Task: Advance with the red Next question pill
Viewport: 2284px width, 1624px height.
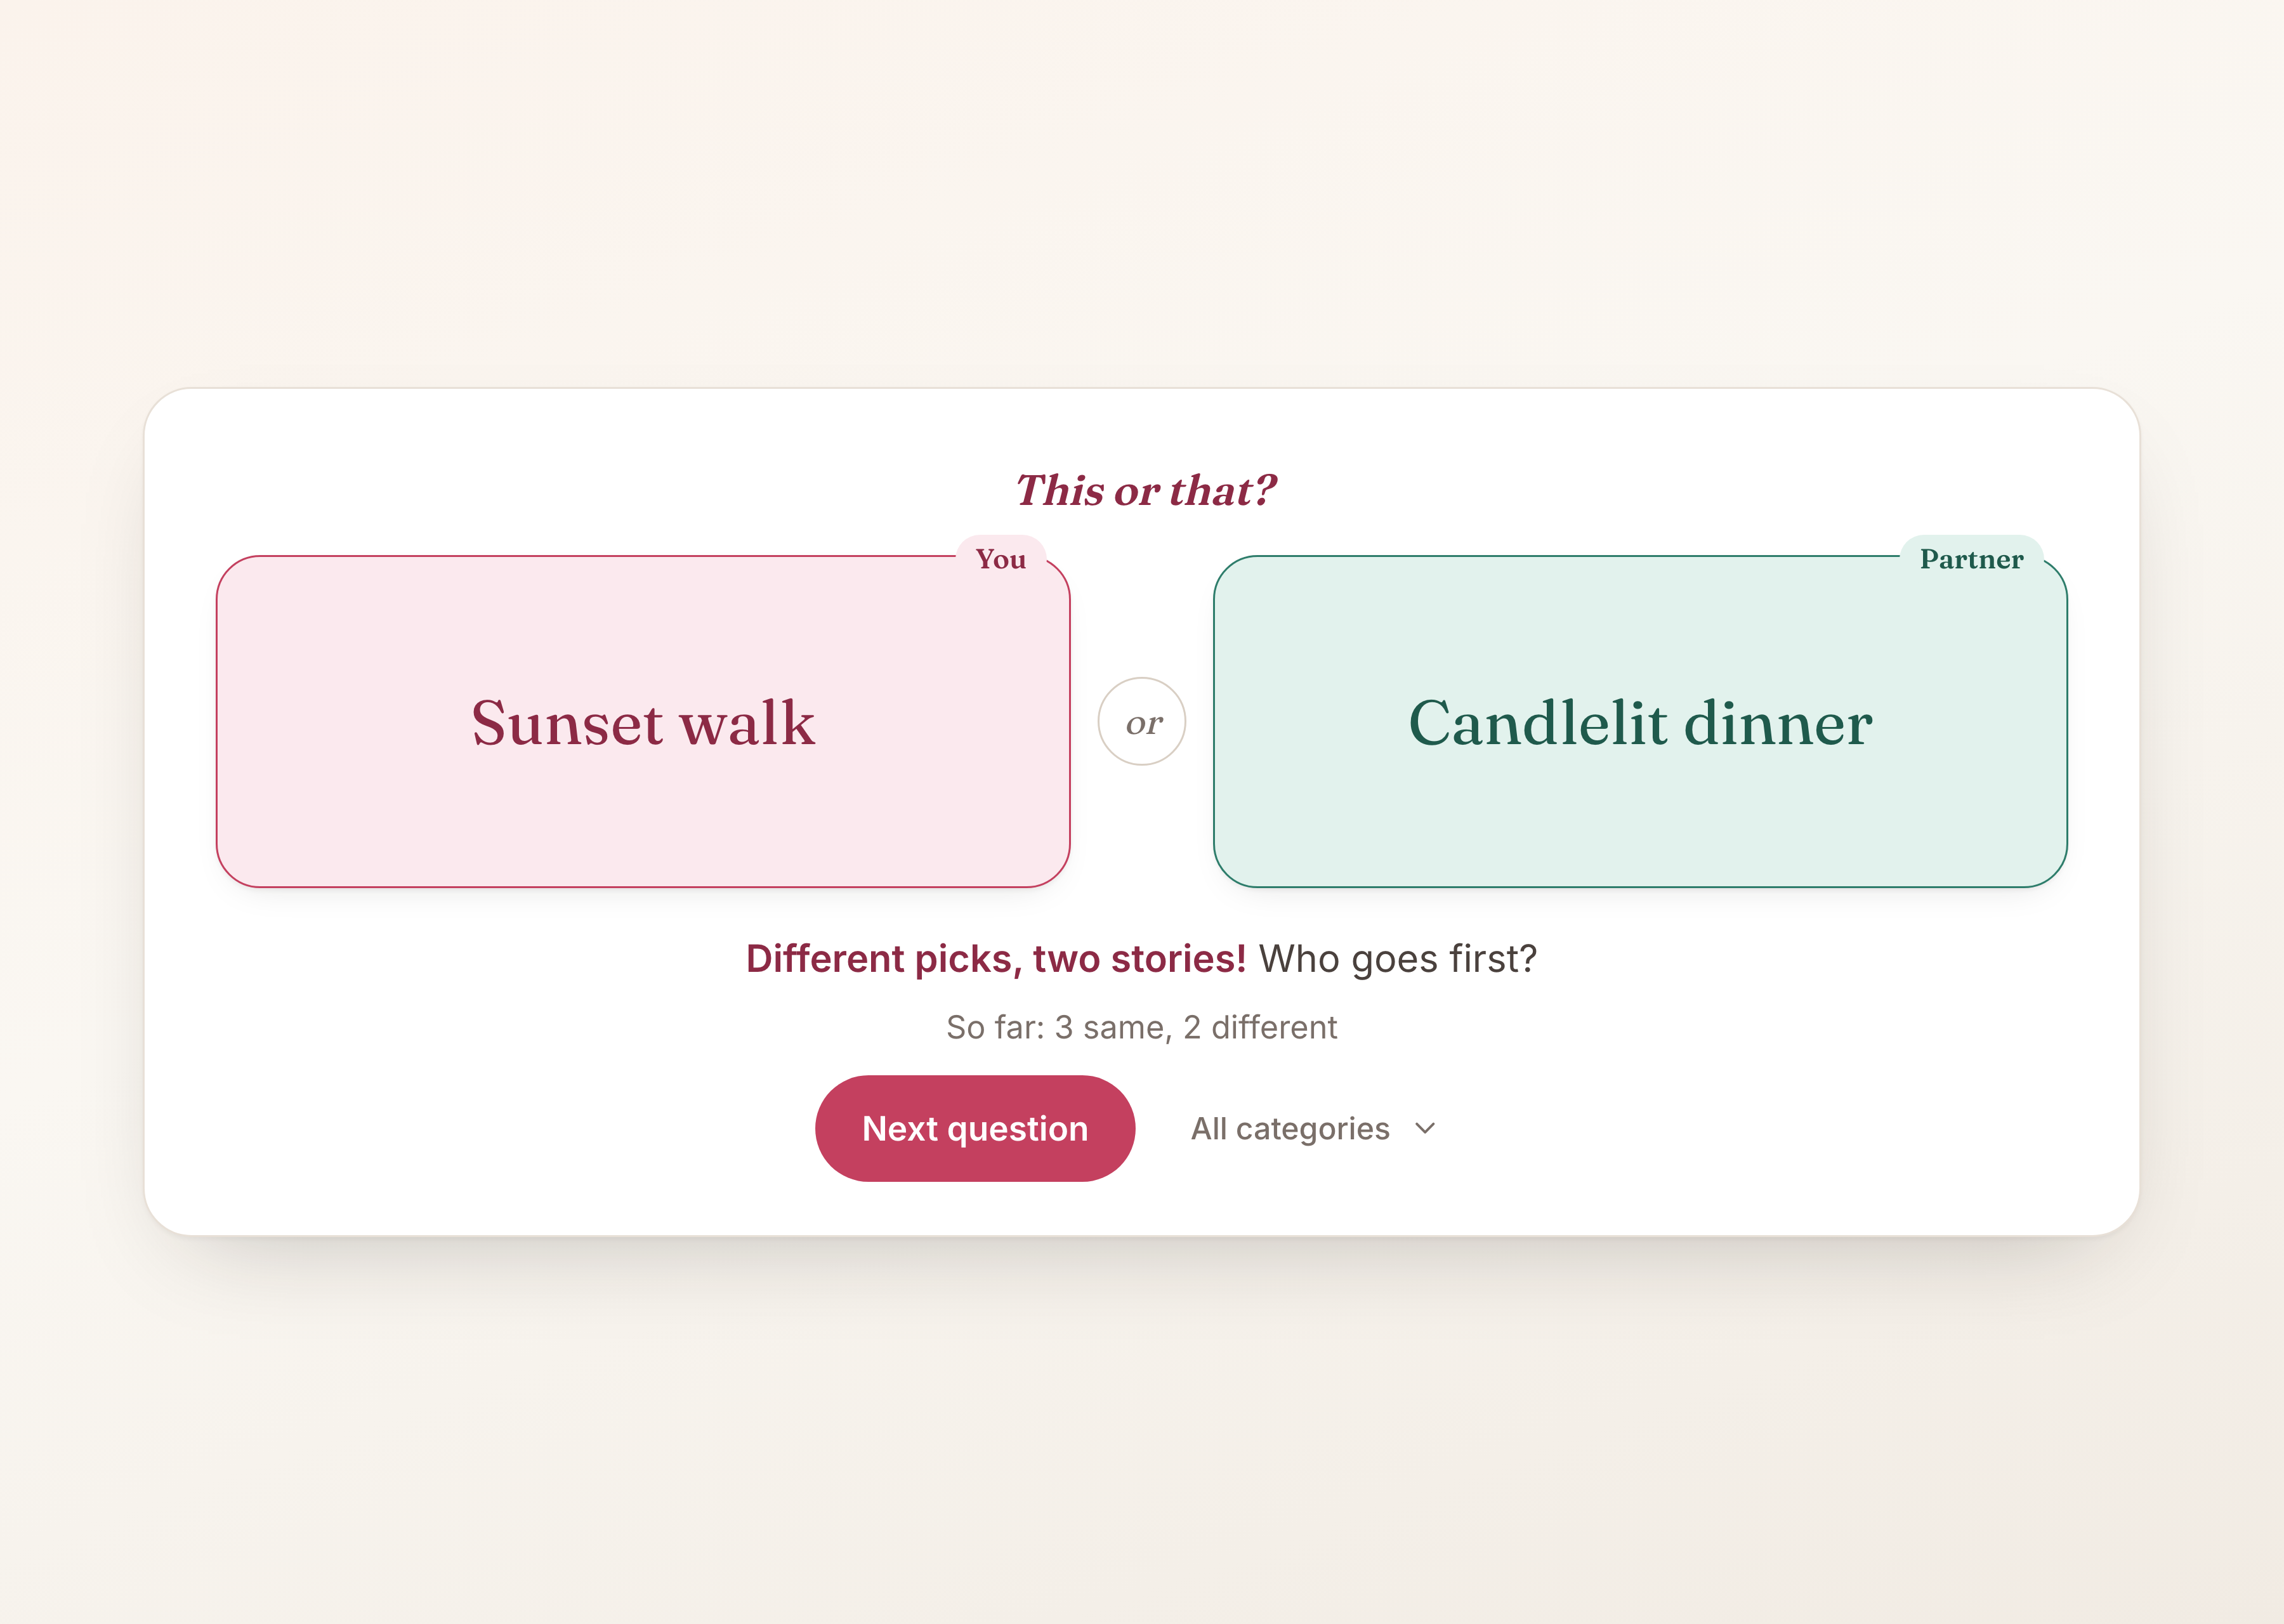Action: point(975,1128)
